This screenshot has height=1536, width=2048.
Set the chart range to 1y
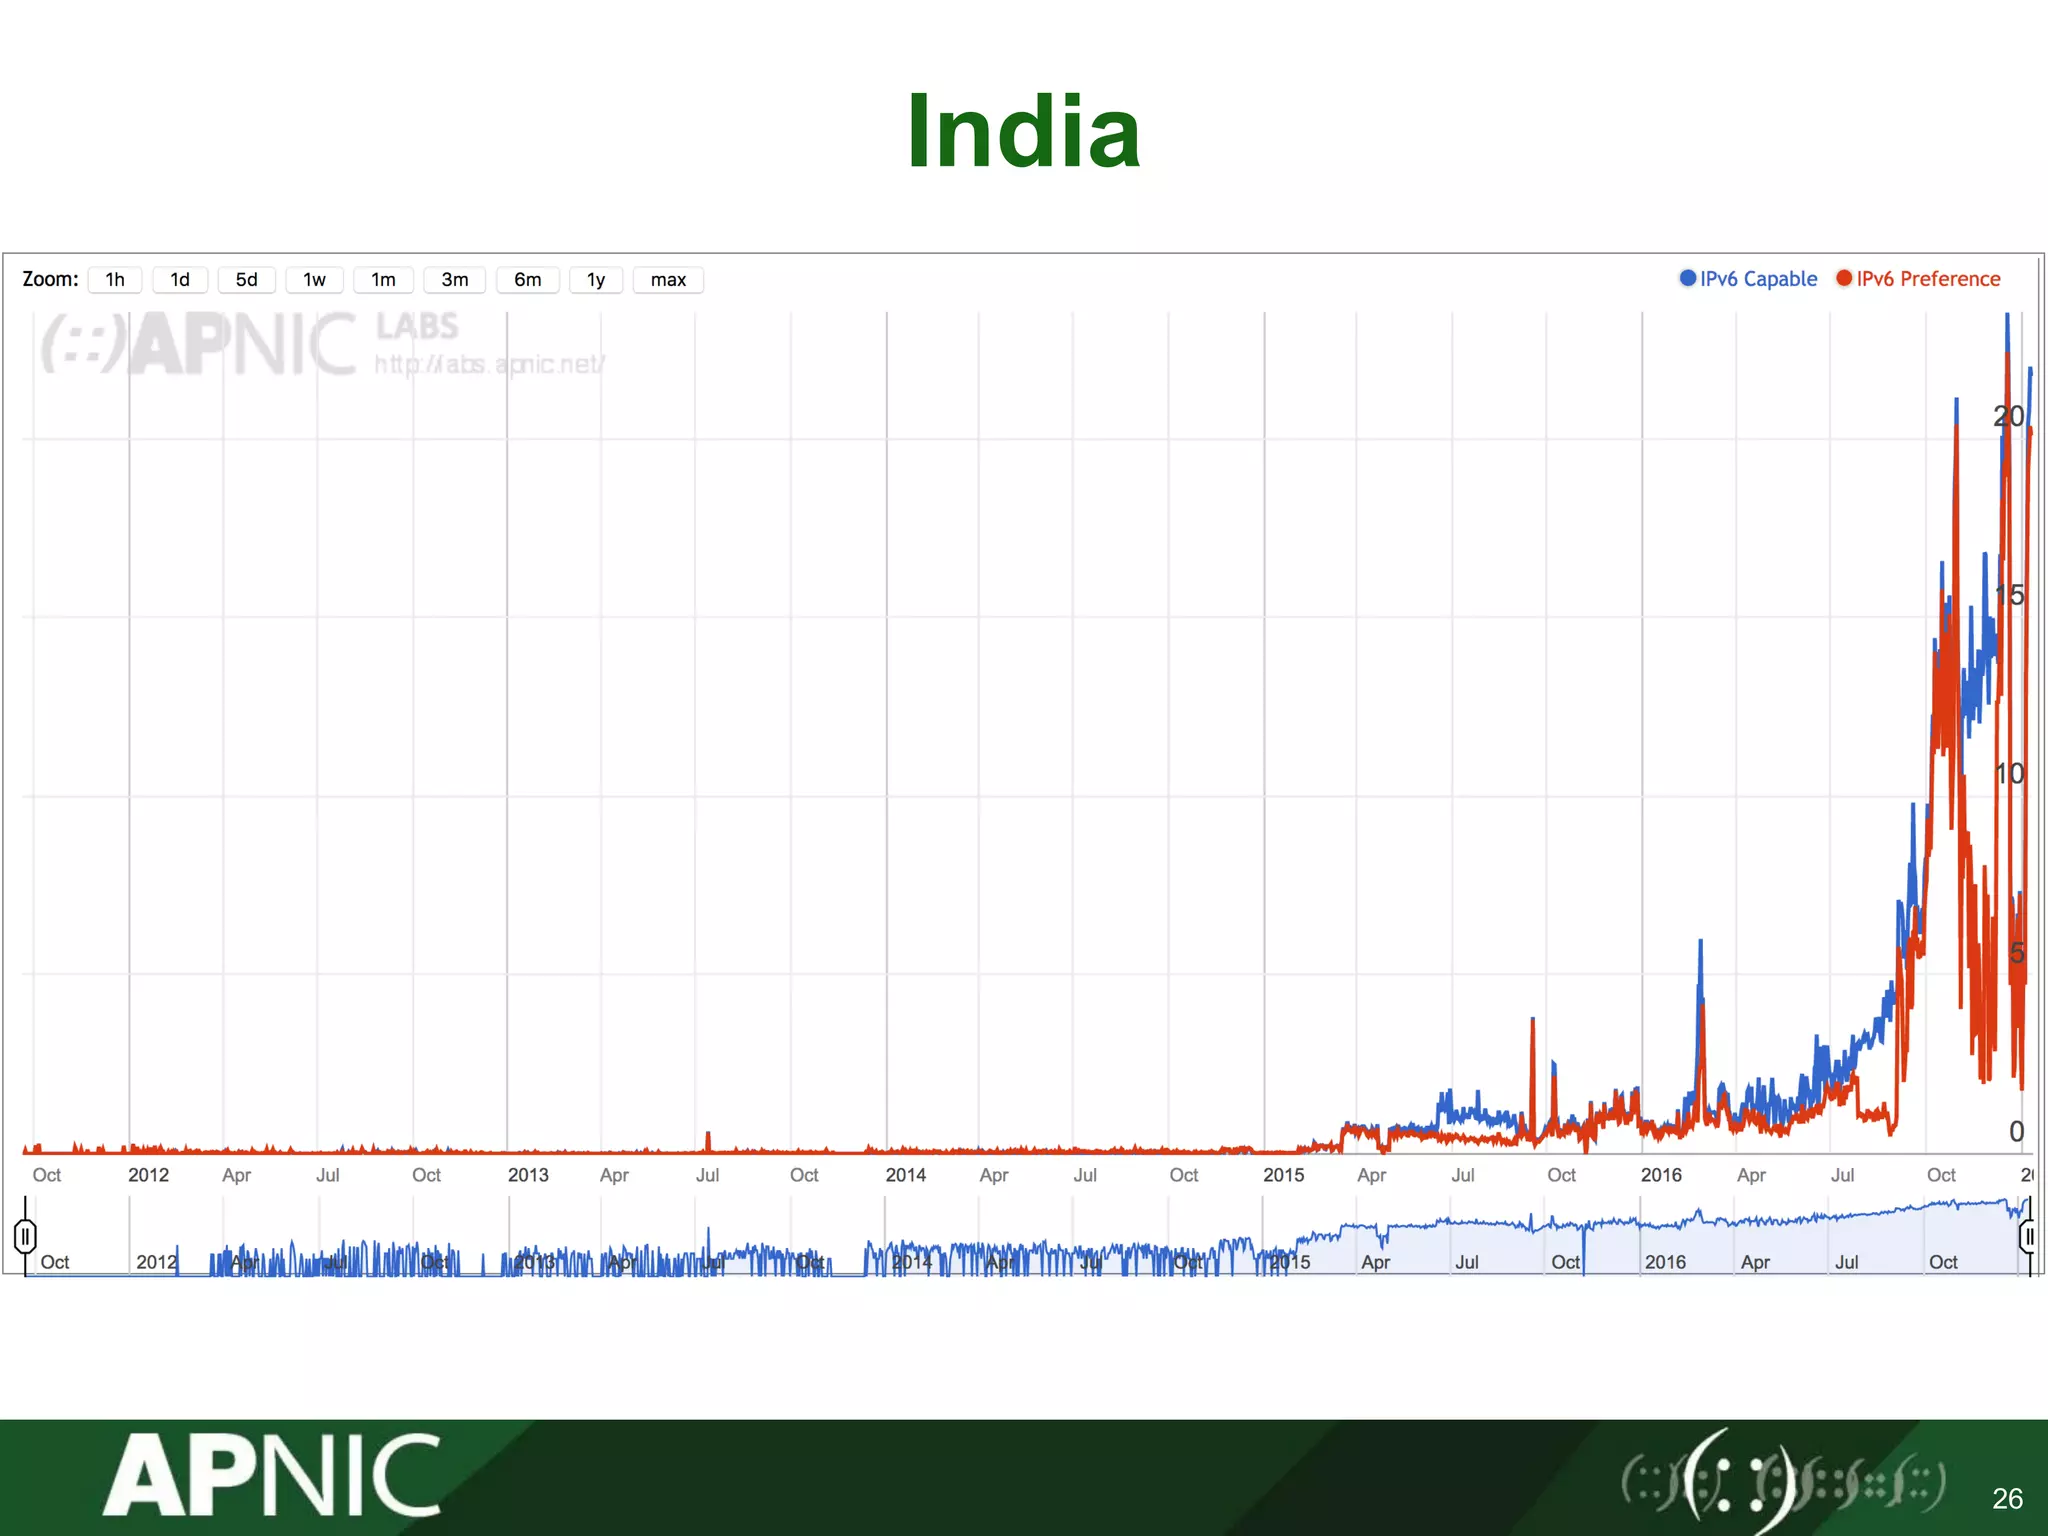[x=596, y=280]
